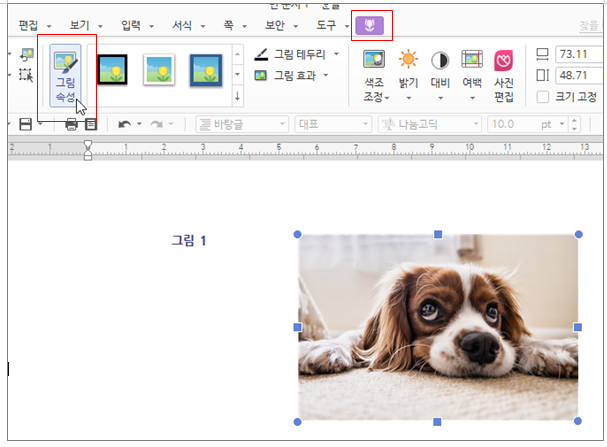
Task: Apply the white-framed picture style thumbnail
Action: coord(159,70)
